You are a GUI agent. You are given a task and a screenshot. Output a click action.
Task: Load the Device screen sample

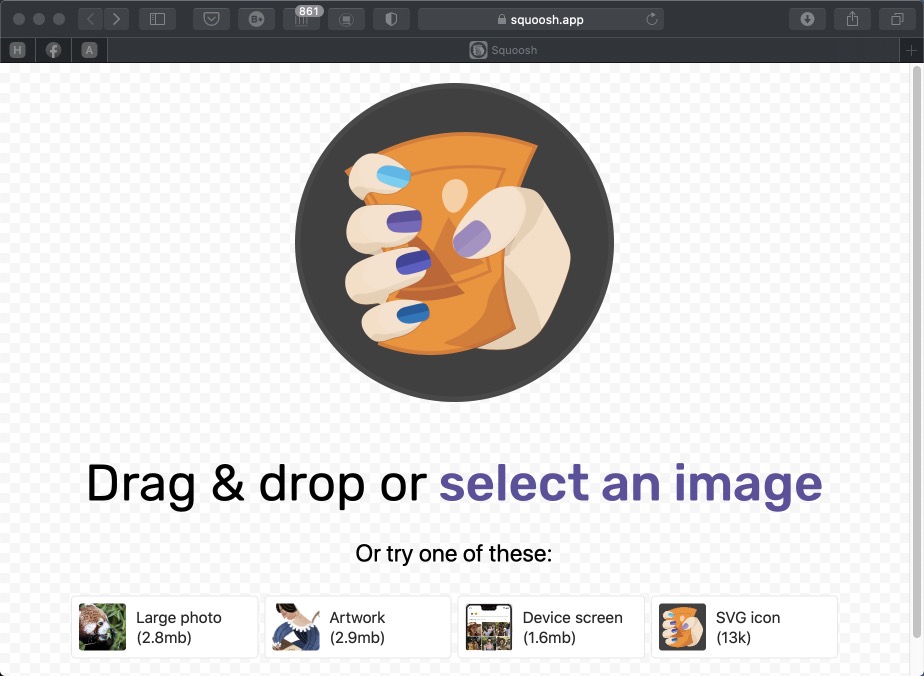click(x=551, y=627)
